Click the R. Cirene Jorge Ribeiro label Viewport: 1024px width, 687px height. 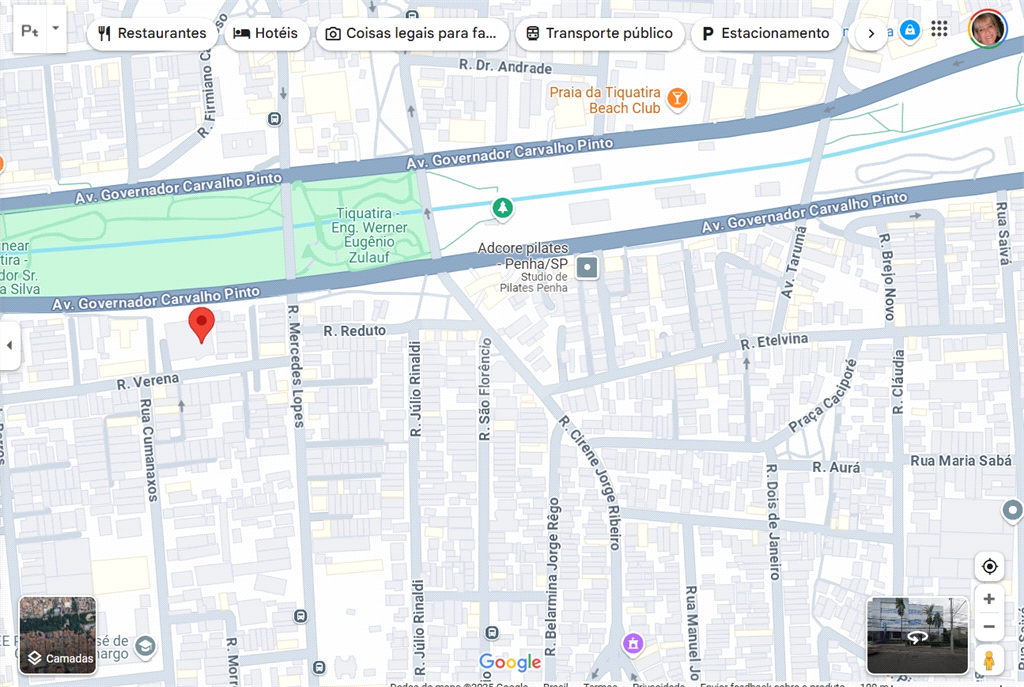pos(590,481)
